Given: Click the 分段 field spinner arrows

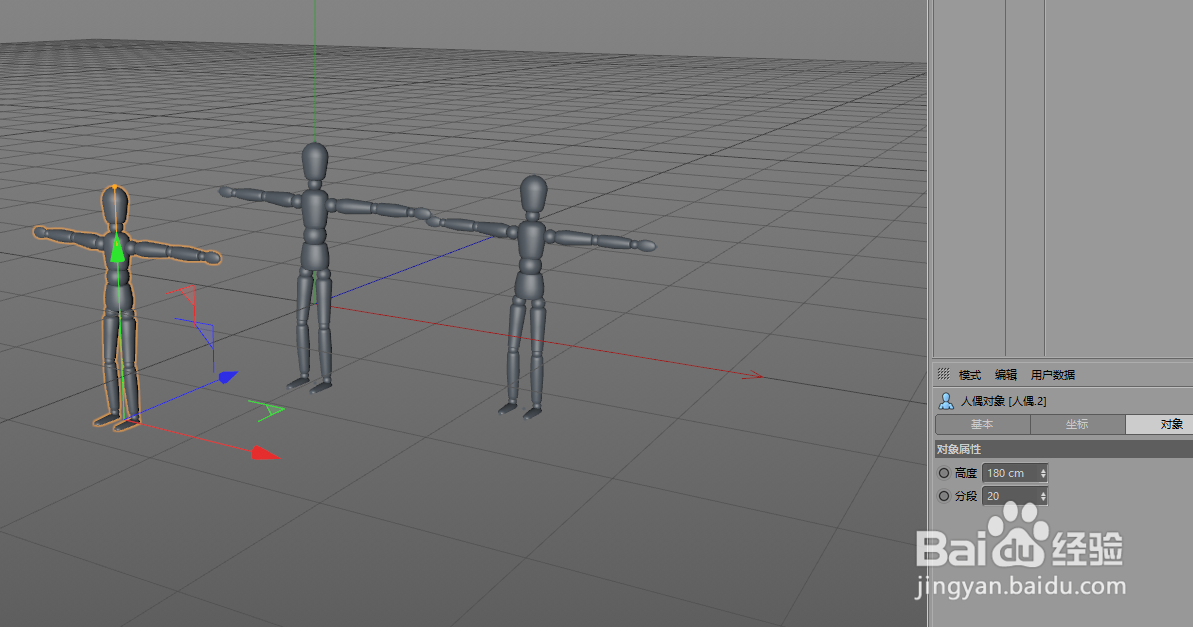Looking at the screenshot, I should pos(1043,496).
